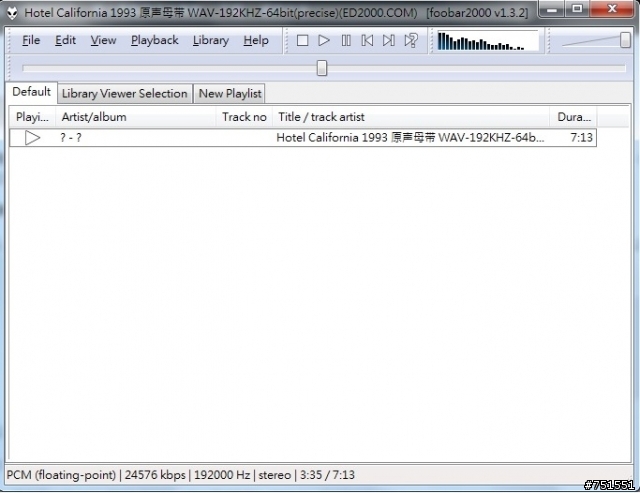640x493 pixels.
Task: Open the Edit menu
Action: pyautogui.click(x=65, y=40)
